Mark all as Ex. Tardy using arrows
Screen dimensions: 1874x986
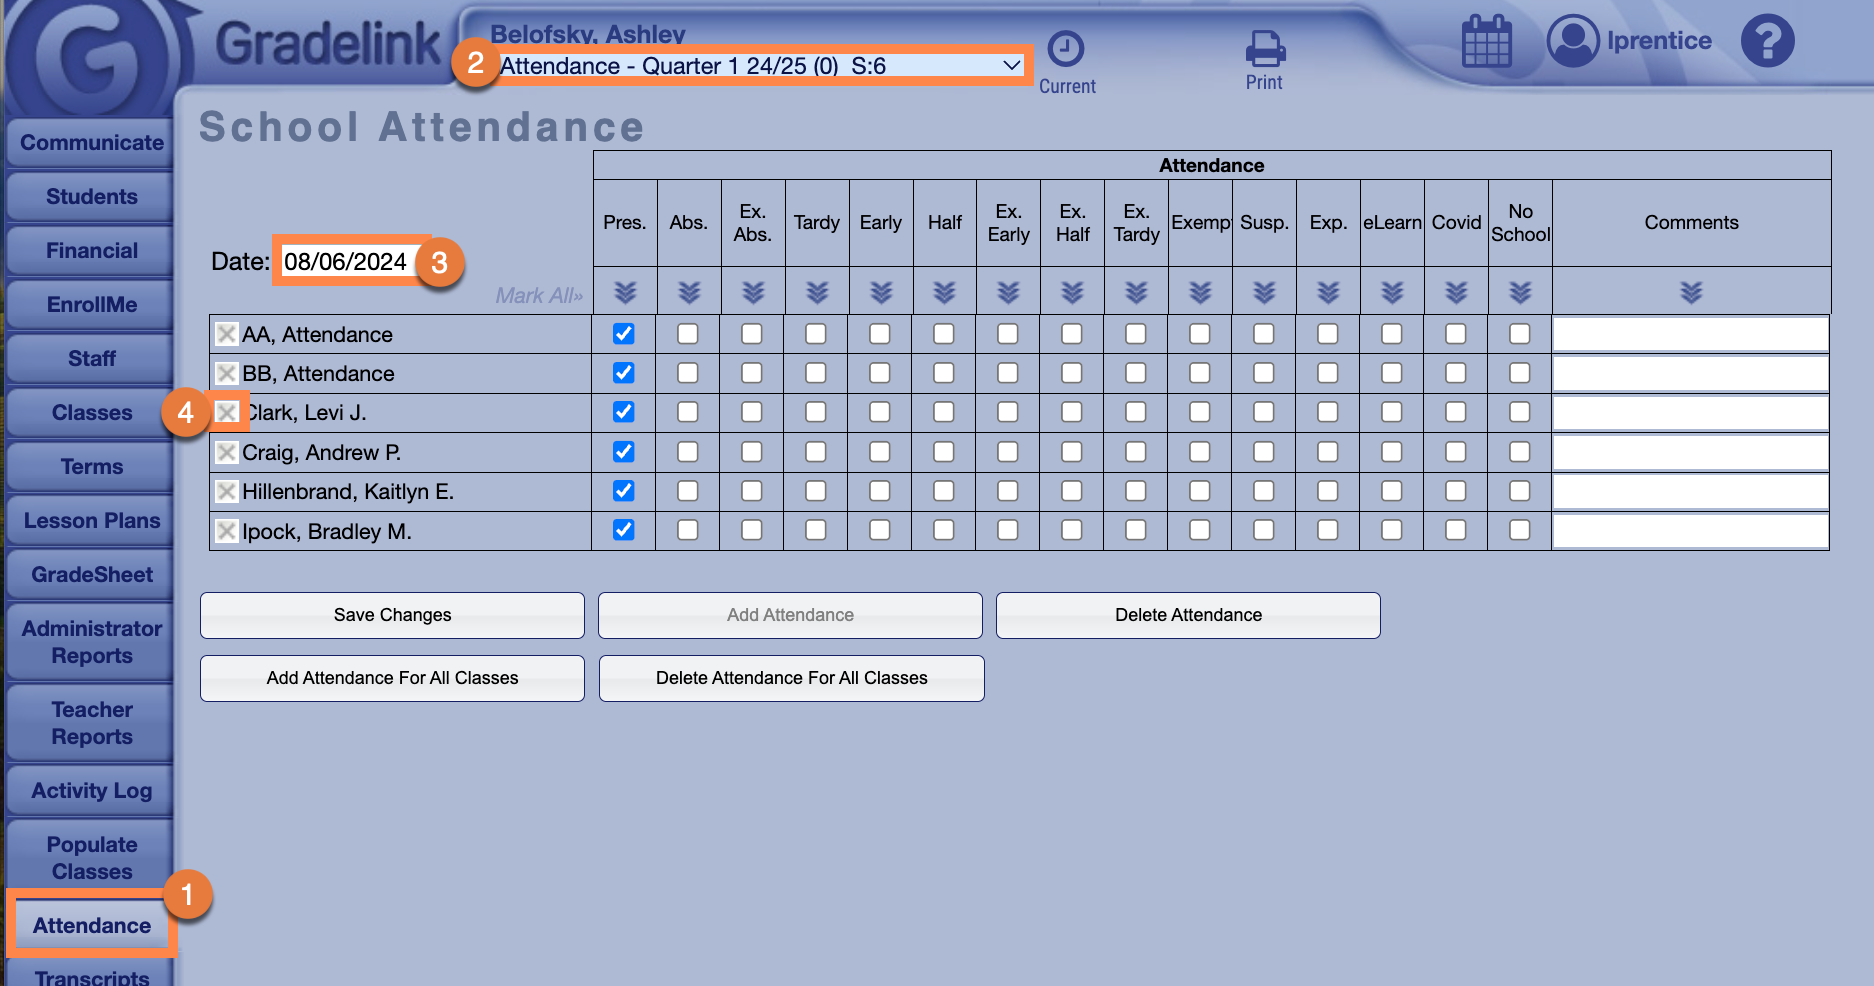coord(1137,292)
